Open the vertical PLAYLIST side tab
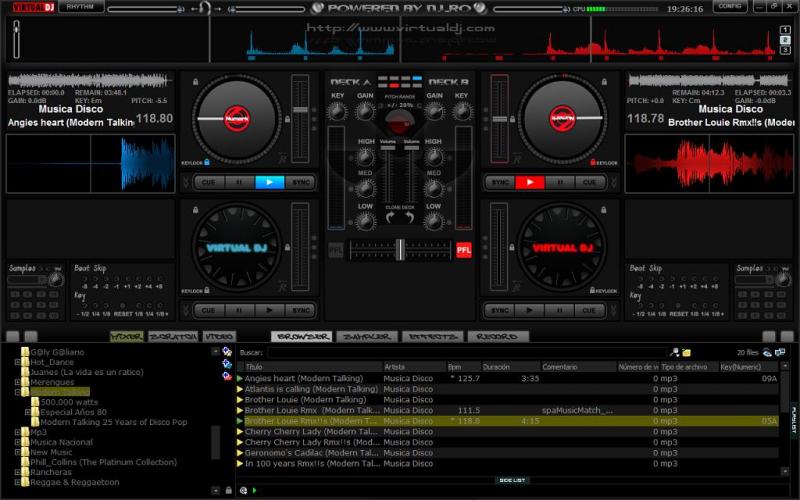 click(x=794, y=420)
